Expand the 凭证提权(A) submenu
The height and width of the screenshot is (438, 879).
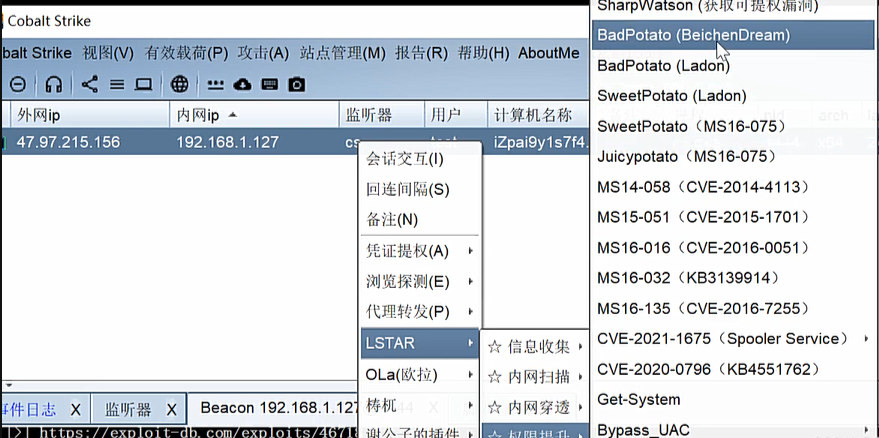pos(421,251)
